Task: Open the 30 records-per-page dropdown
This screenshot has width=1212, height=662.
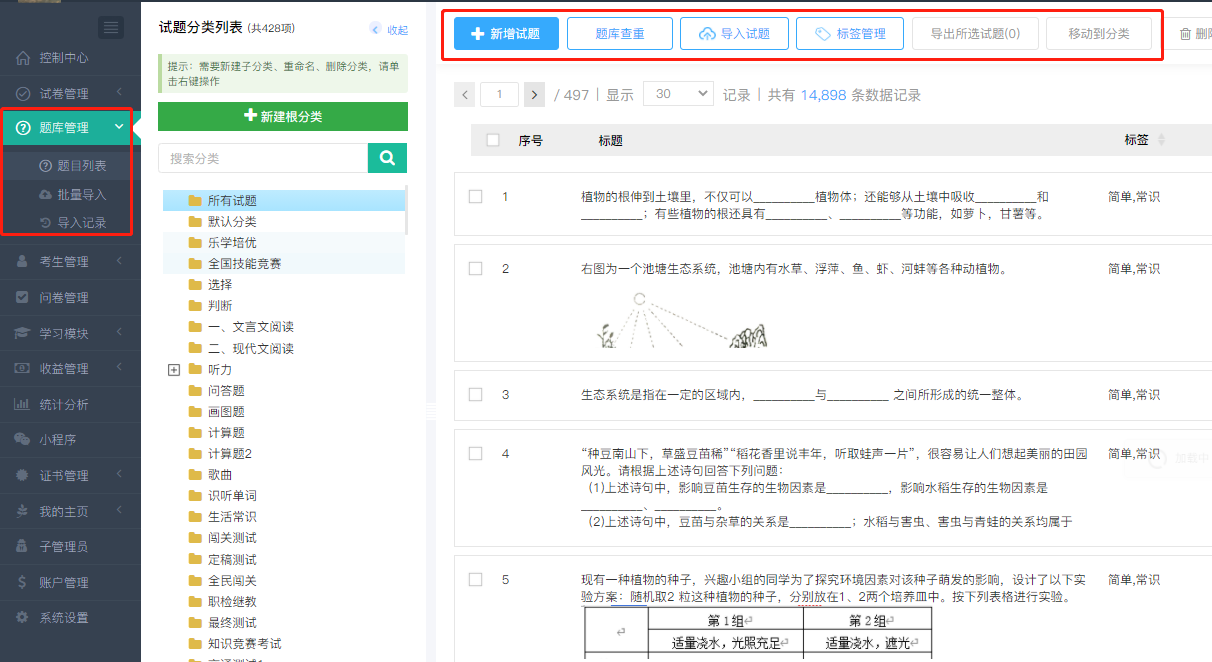Action: click(x=678, y=94)
